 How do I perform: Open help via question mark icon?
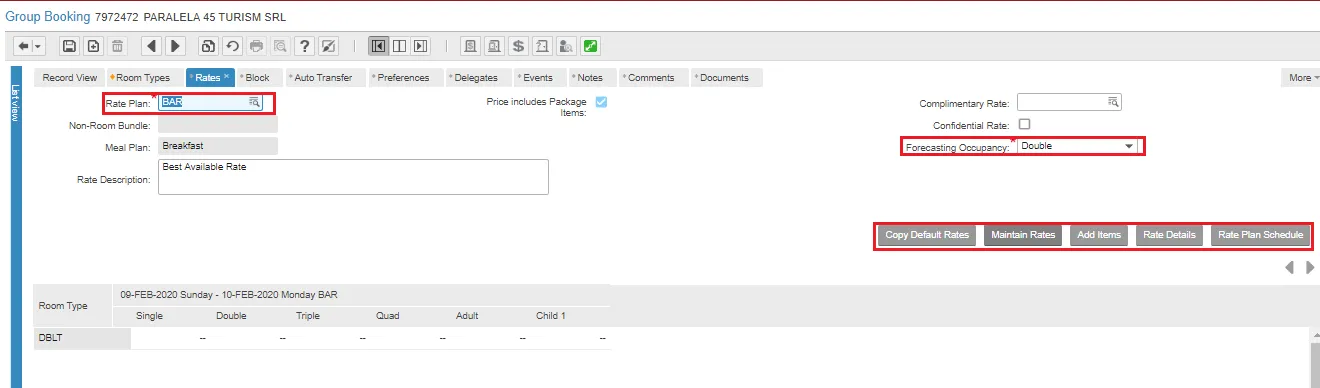[x=305, y=46]
